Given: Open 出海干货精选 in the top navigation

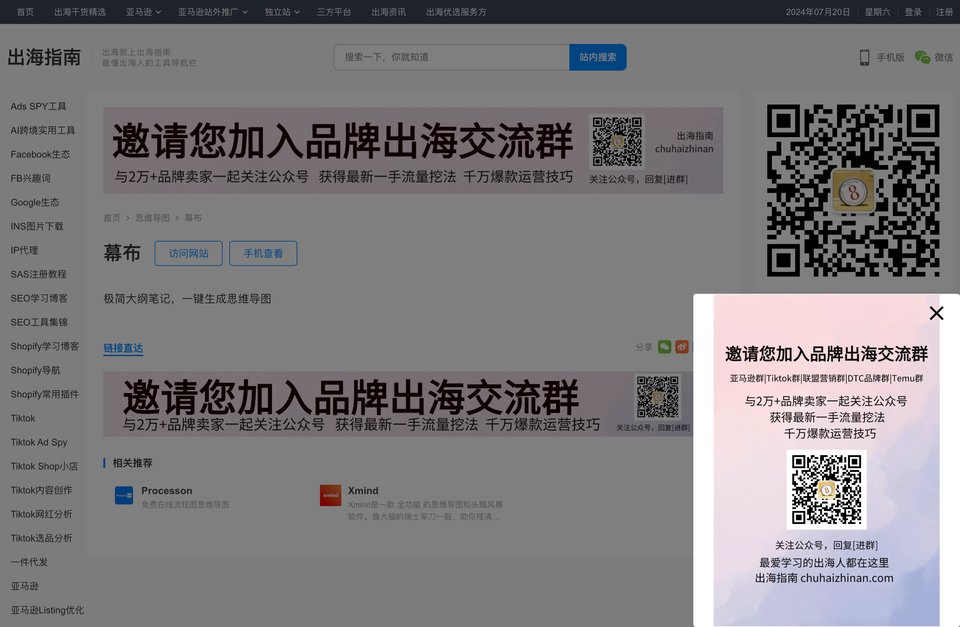Looking at the screenshot, I should pyautogui.click(x=80, y=12).
